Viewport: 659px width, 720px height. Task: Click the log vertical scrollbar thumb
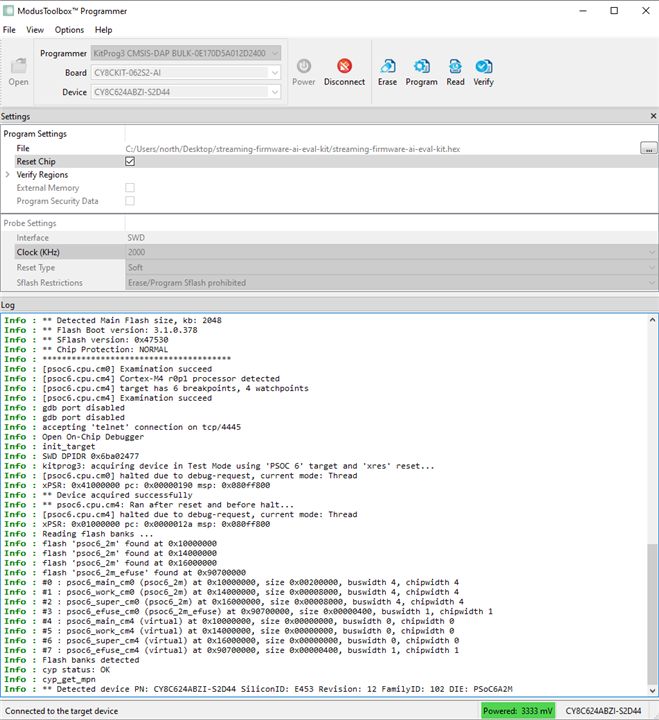[x=652, y=614]
